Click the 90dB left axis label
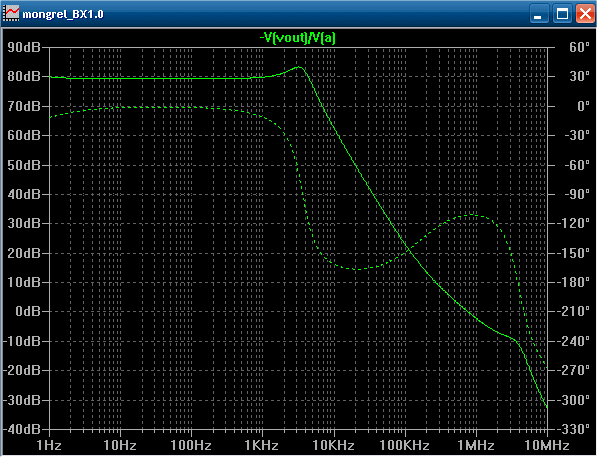 coord(24,47)
